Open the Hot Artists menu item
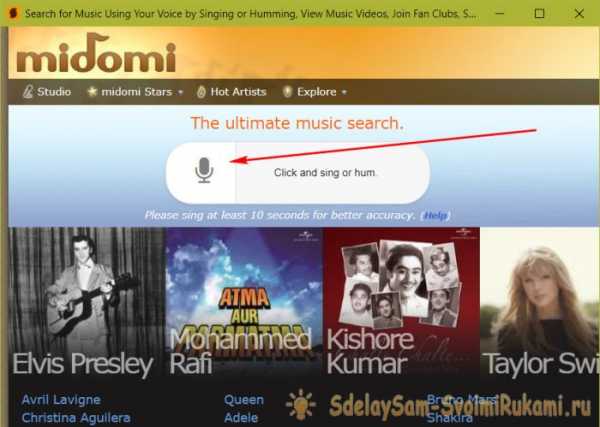This screenshot has width=600, height=427. pyautogui.click(x=238, y=92)
